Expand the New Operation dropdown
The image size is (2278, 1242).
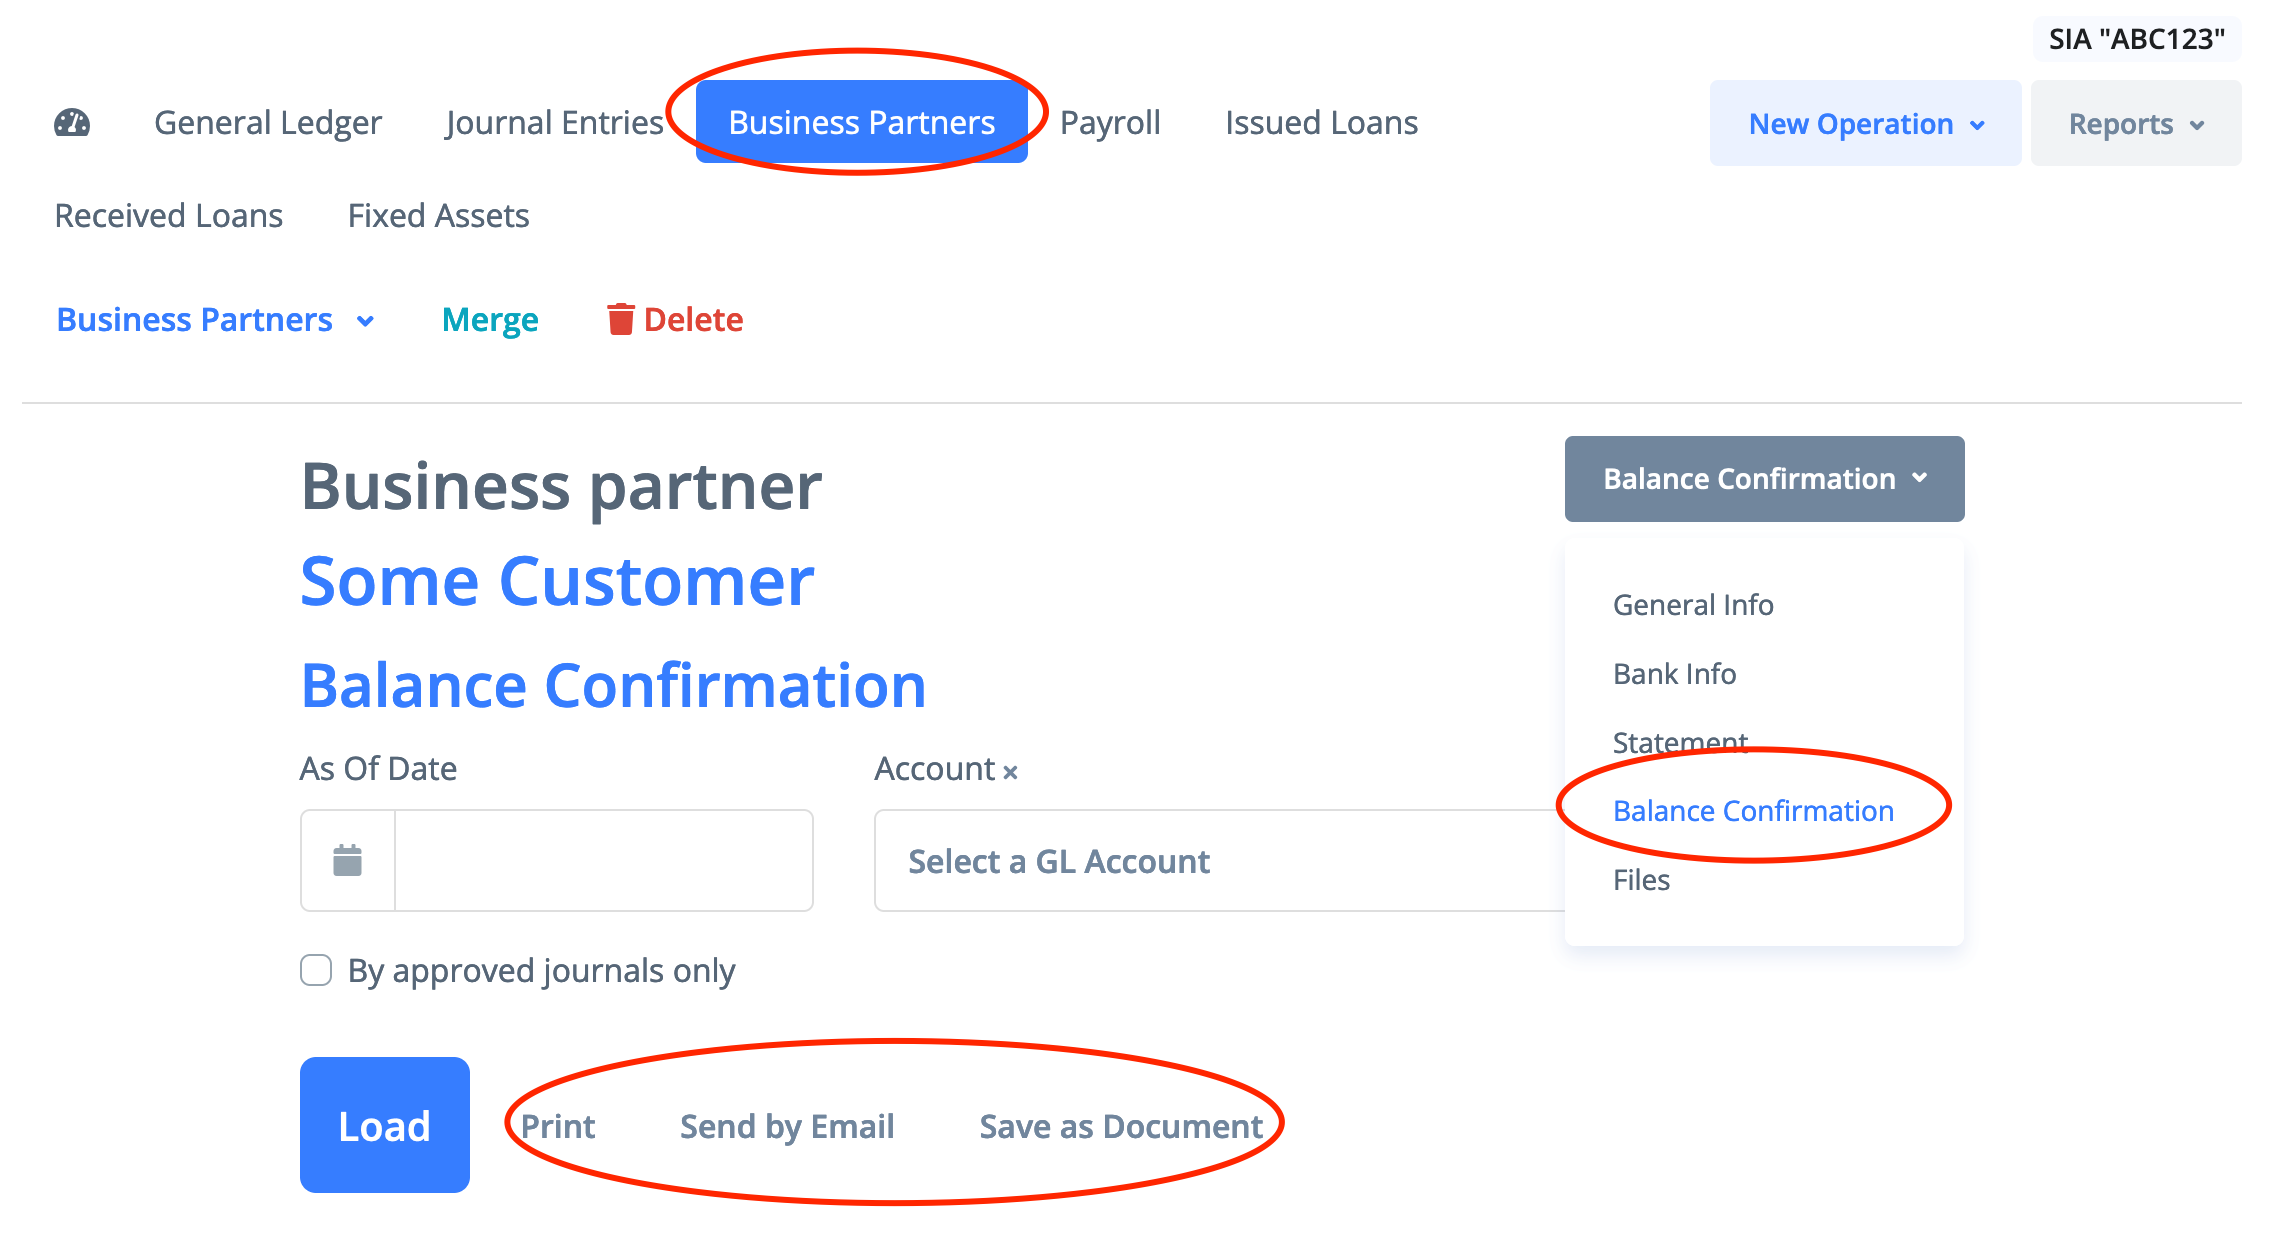point(1865,124)
